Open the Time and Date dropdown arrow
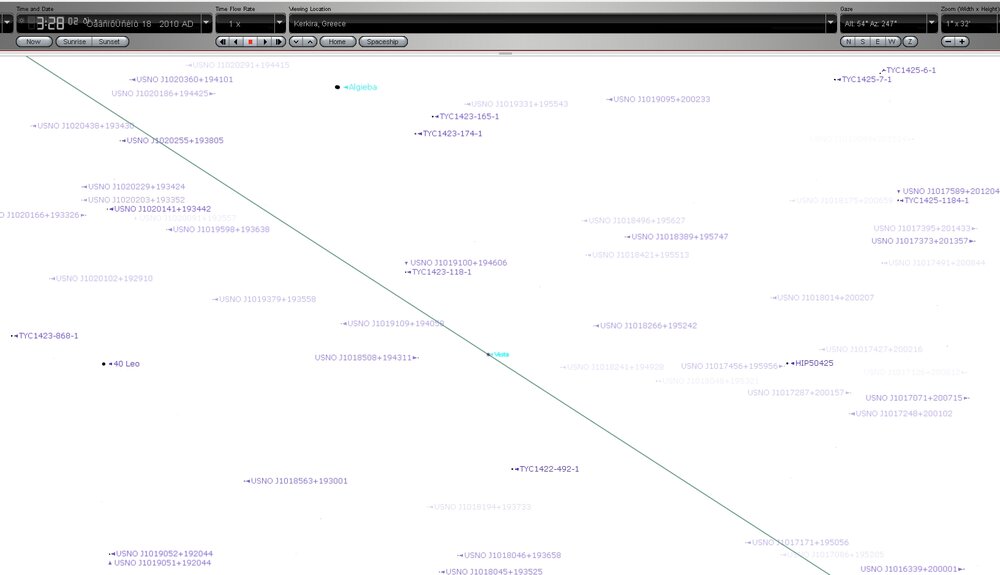 click(206, 22)
